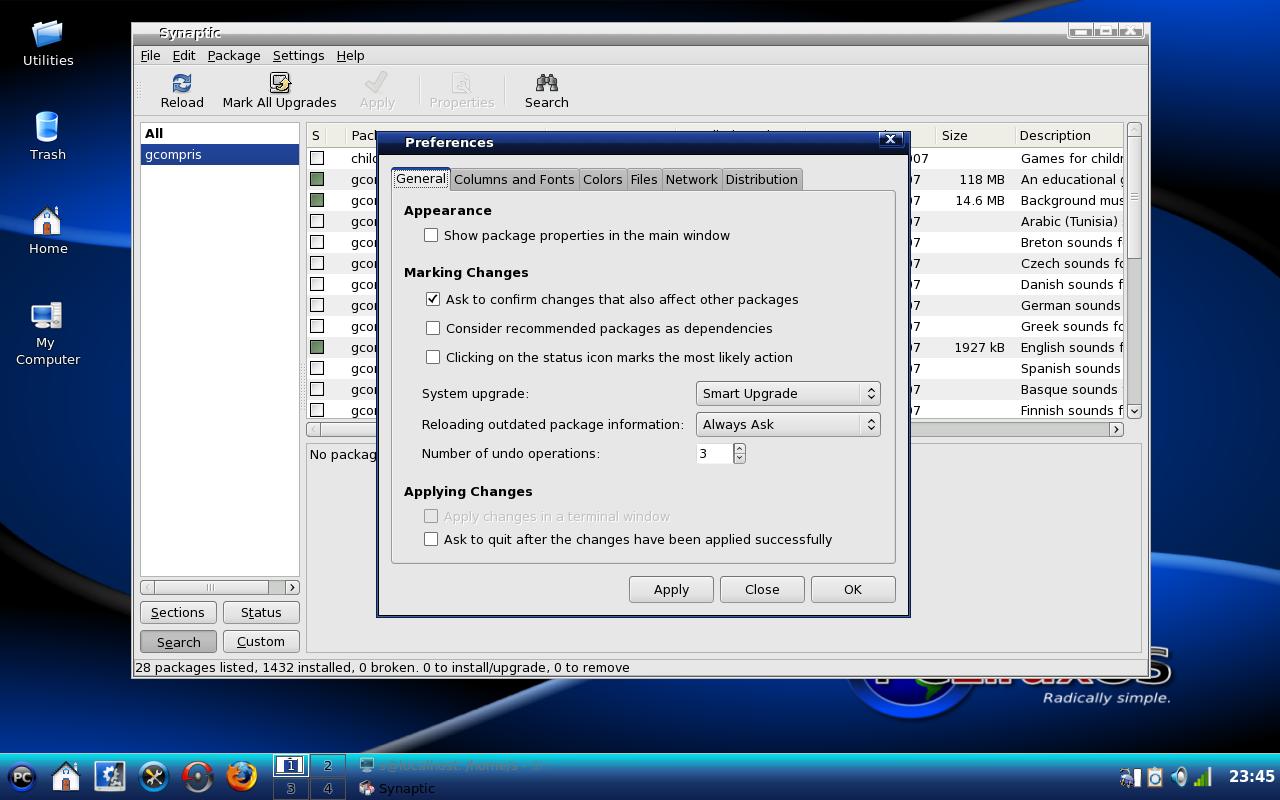Enable Show package properties in main window
This screenshot has height=800, width=1280.
tap(431, 235)
